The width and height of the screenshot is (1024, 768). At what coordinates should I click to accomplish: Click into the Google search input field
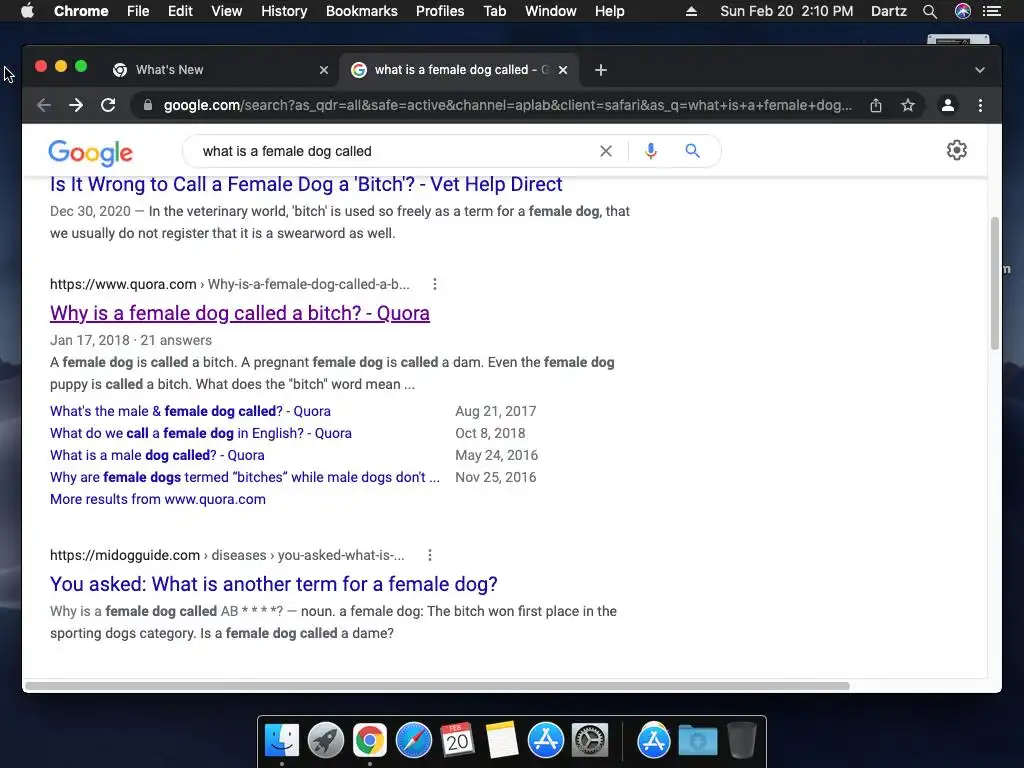[395, 152]
